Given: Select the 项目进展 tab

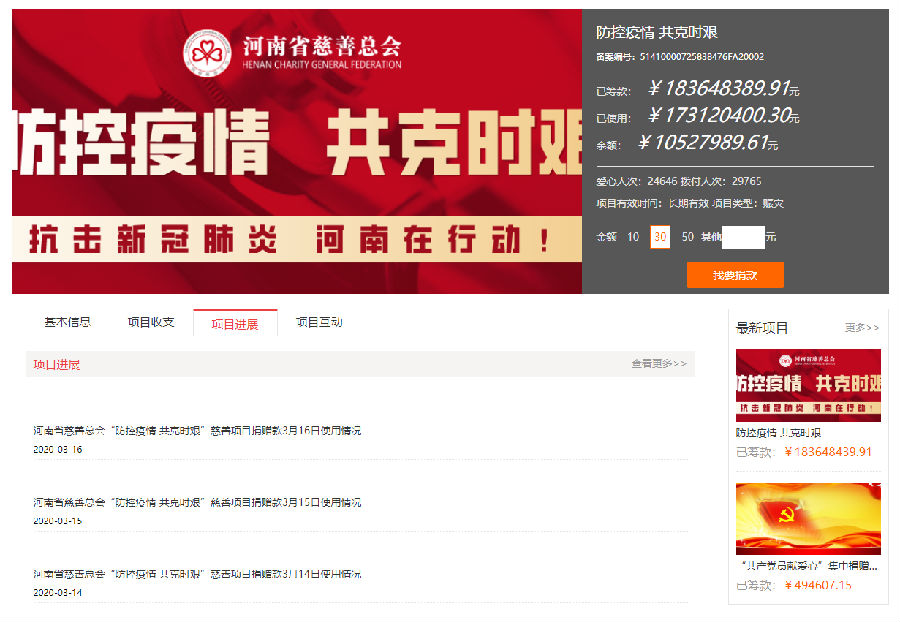Looking at the screenshot, I should (235, 323).
